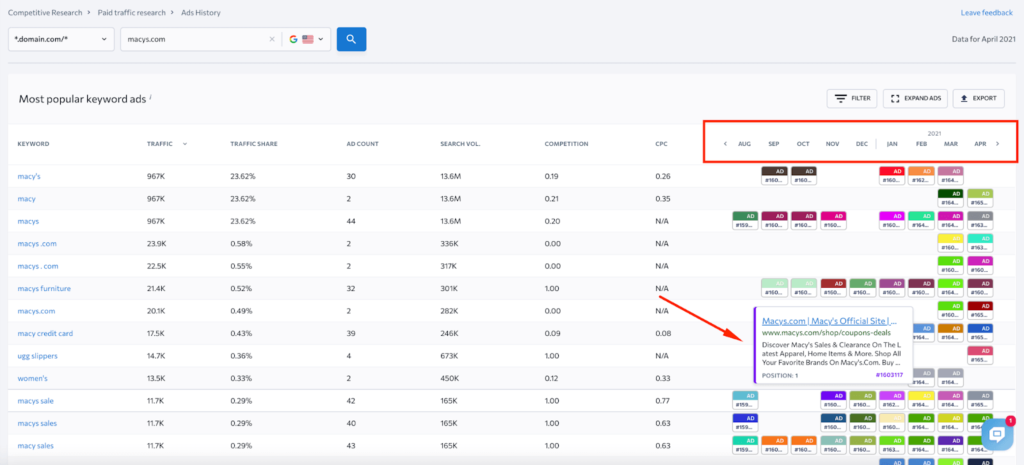Open the macys sales keyword
Viewport: 1024px width, 465px height.
click(x=37, y=423)
